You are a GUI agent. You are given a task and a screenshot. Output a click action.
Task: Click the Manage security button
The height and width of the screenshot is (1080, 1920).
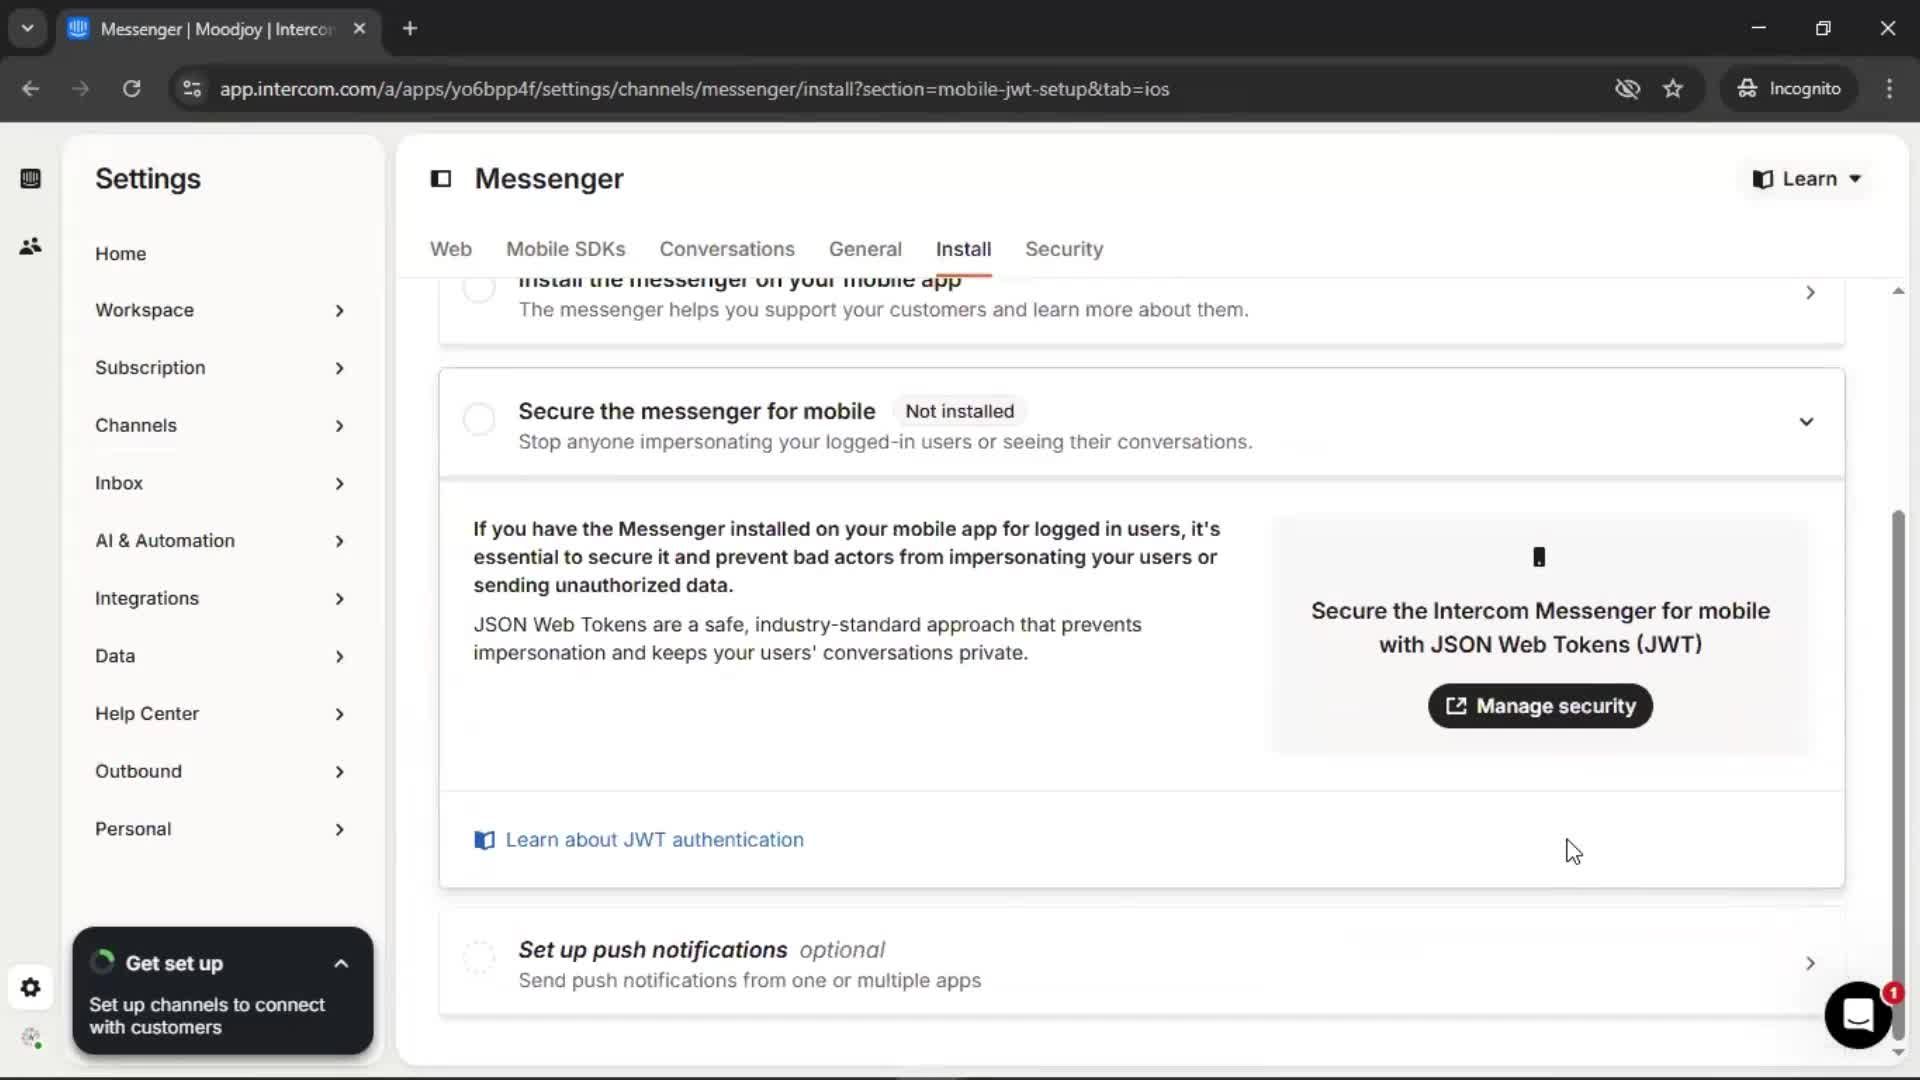tap(1539, 706)
